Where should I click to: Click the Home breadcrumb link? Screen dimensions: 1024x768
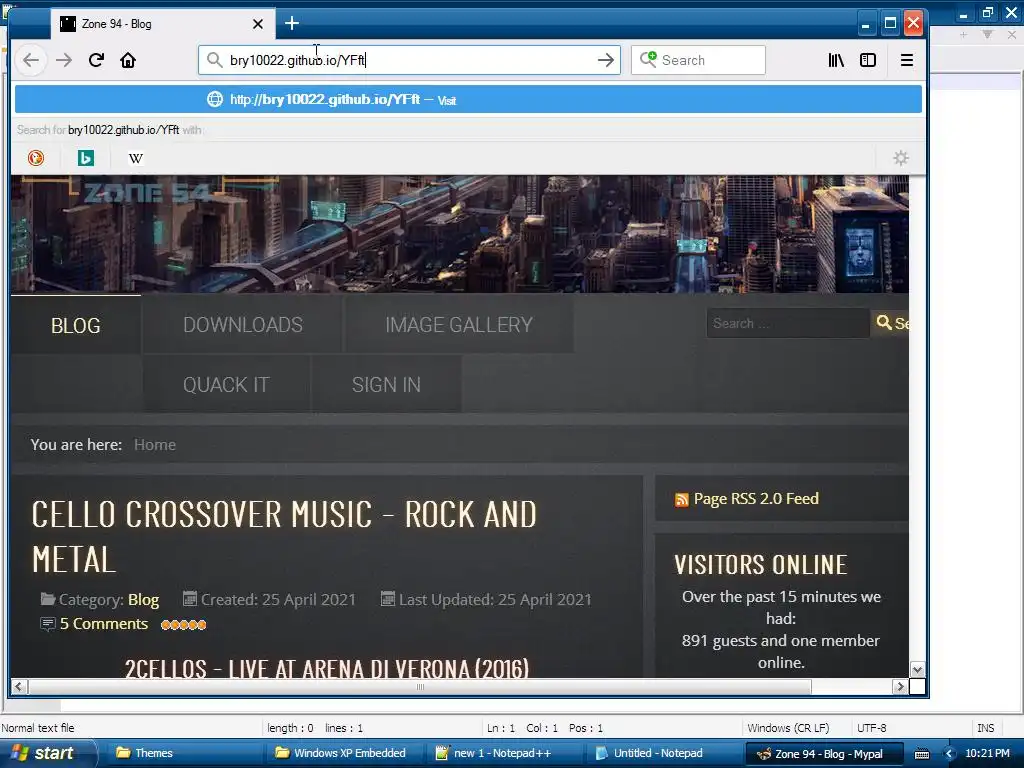point(155,445)
